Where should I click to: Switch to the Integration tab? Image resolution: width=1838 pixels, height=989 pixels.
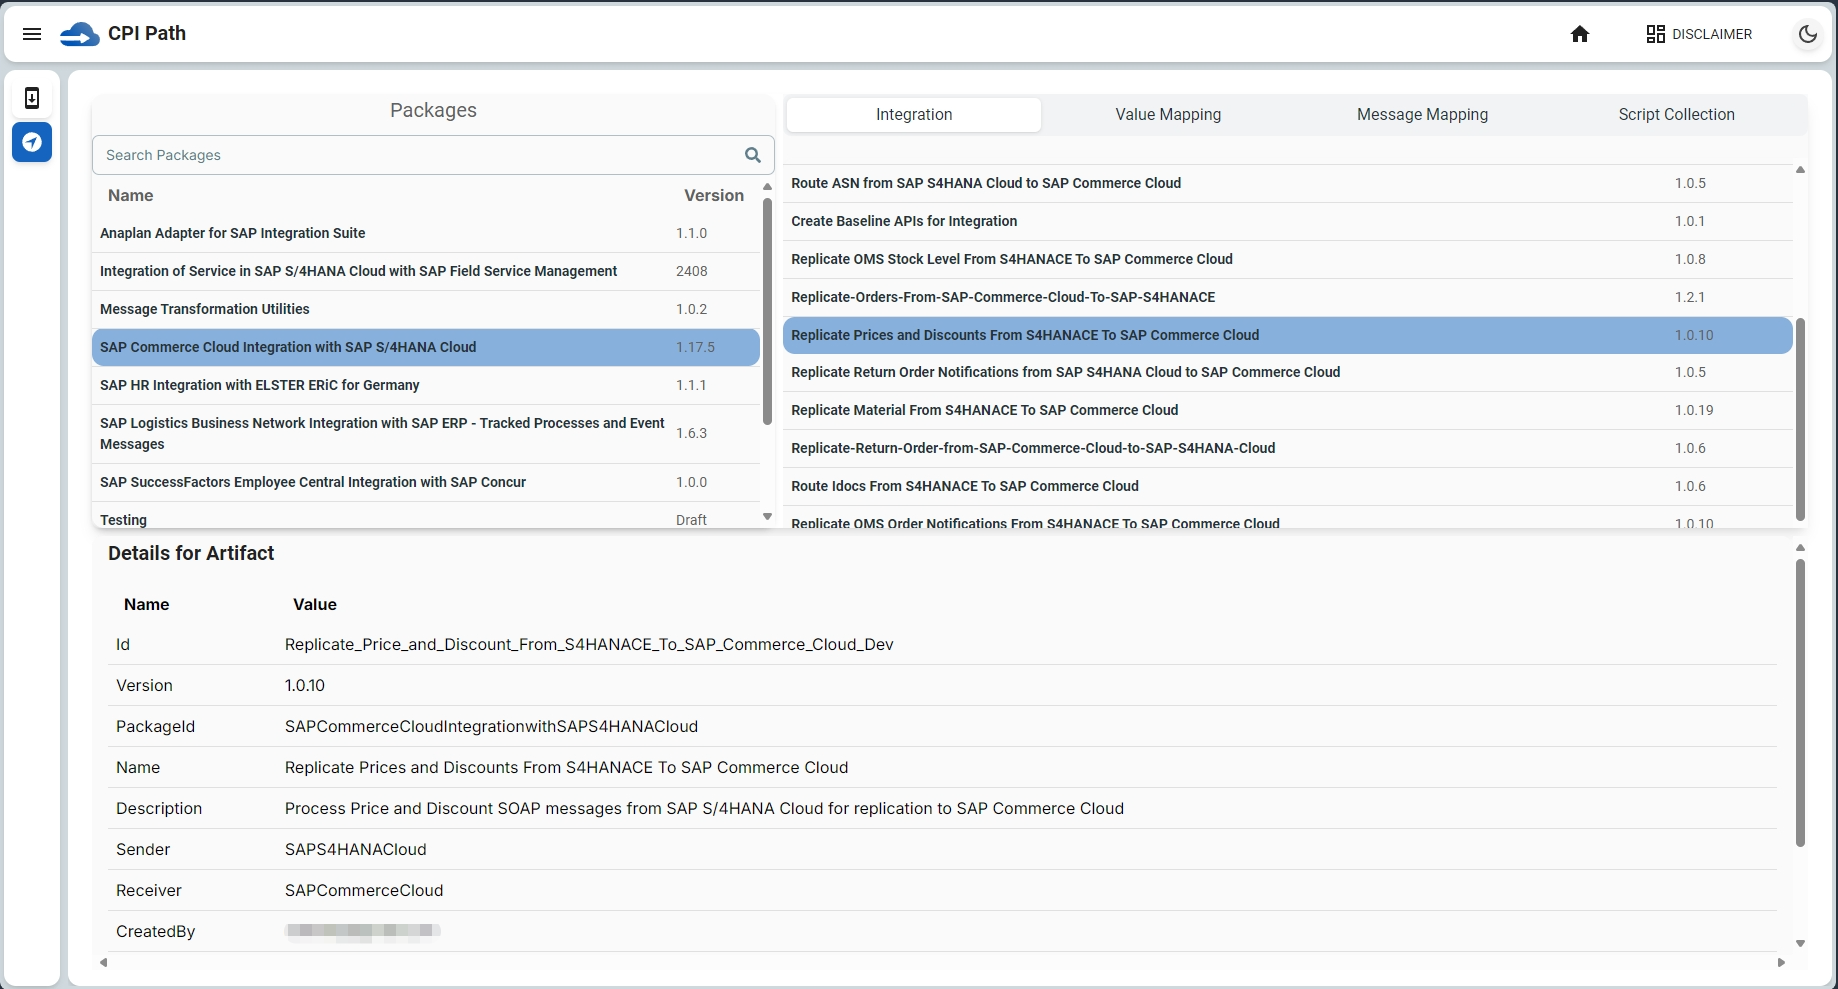[x=914, y=115]
